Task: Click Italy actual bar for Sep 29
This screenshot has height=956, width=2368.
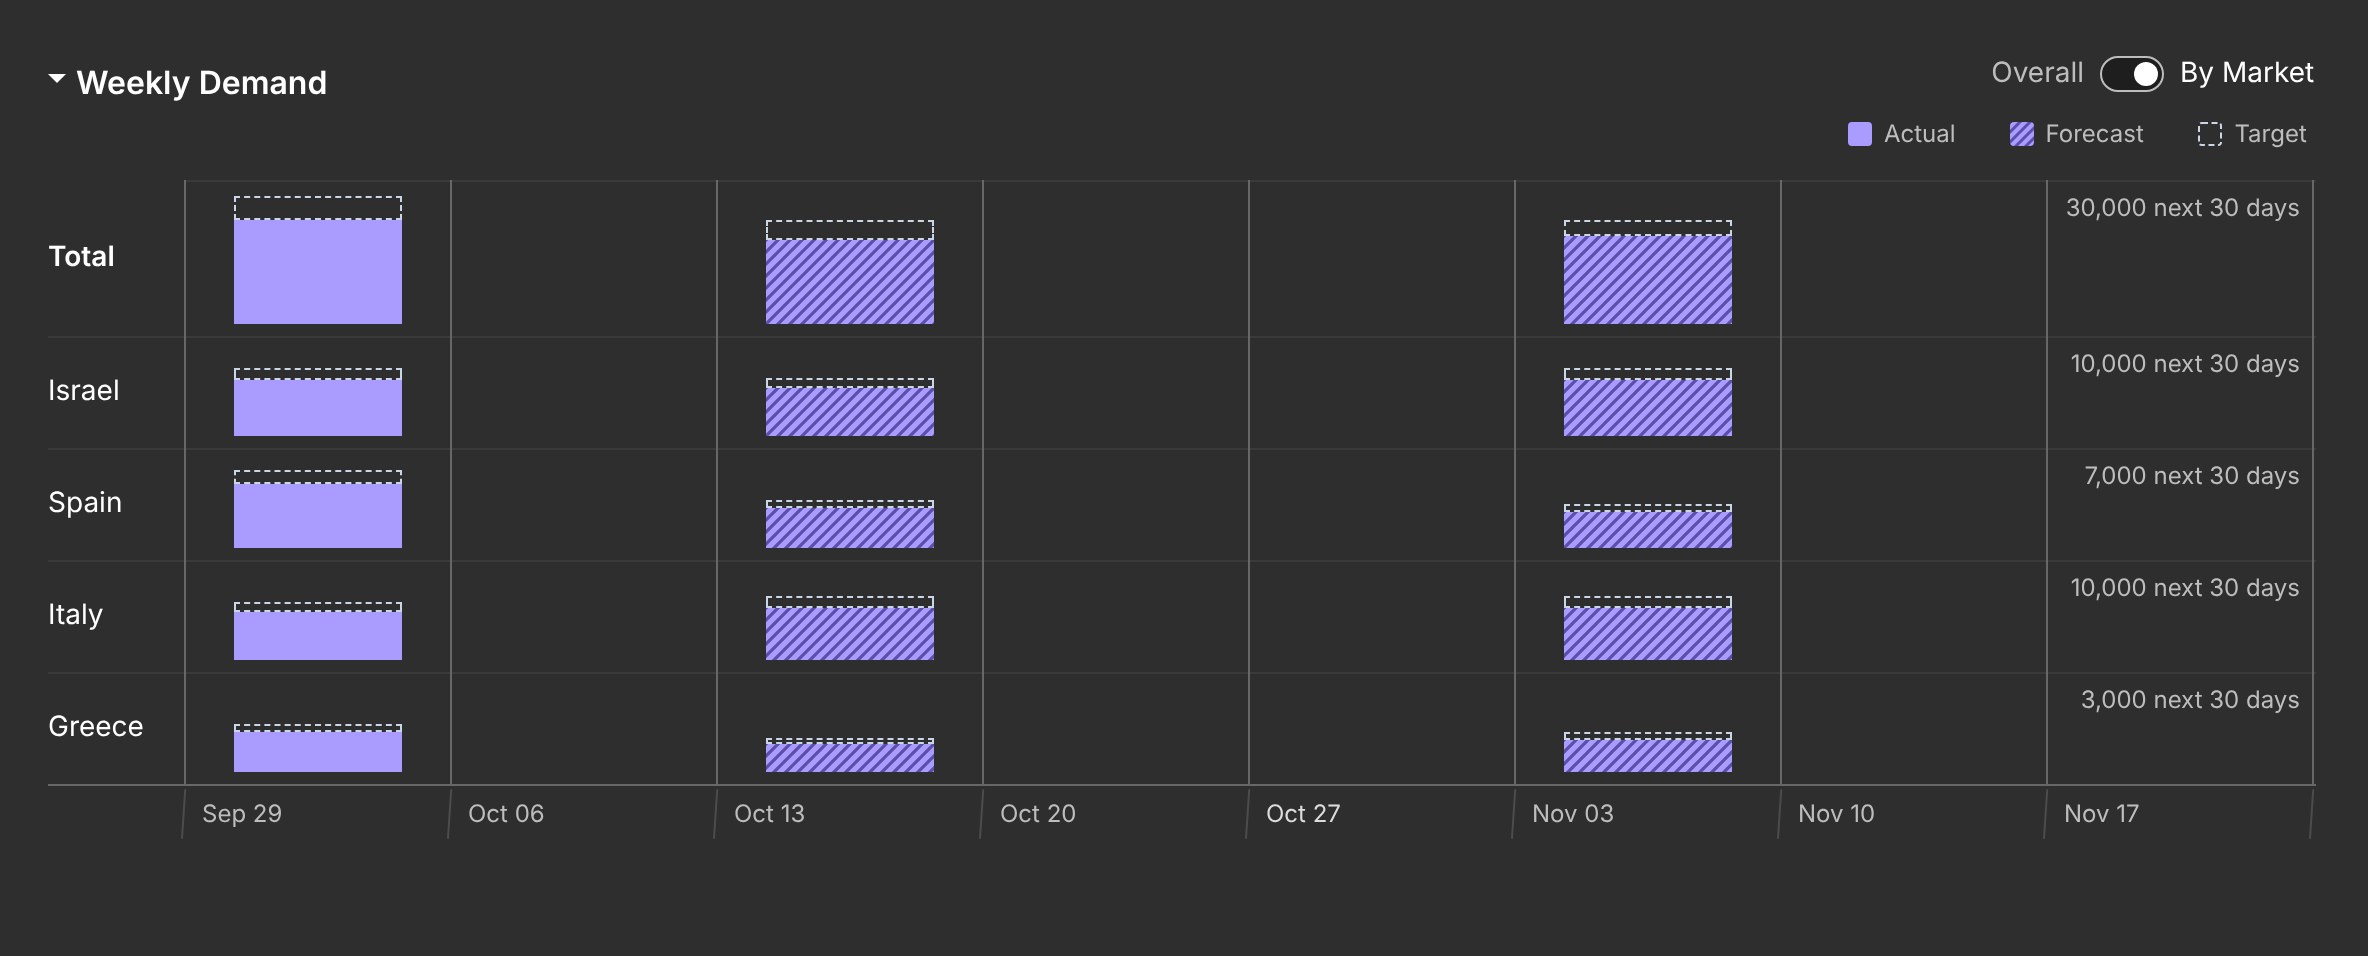Action: tap(318, 635)
